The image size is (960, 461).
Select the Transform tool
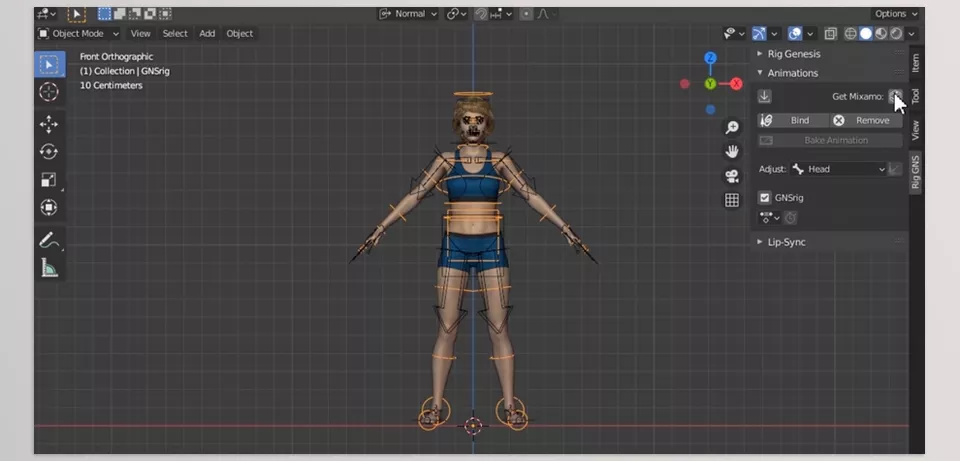[49, 208]
